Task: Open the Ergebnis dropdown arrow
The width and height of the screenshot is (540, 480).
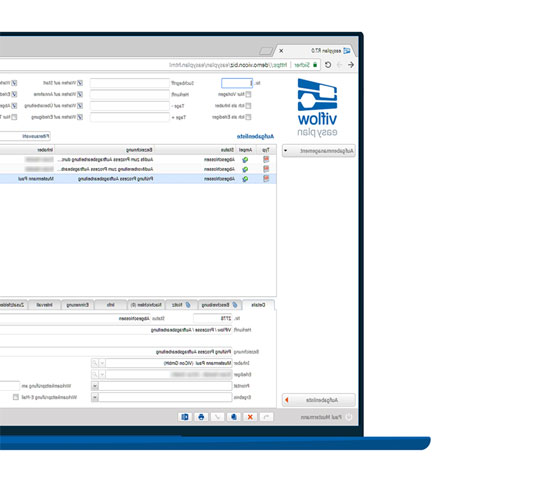Action: coord(95,397)
